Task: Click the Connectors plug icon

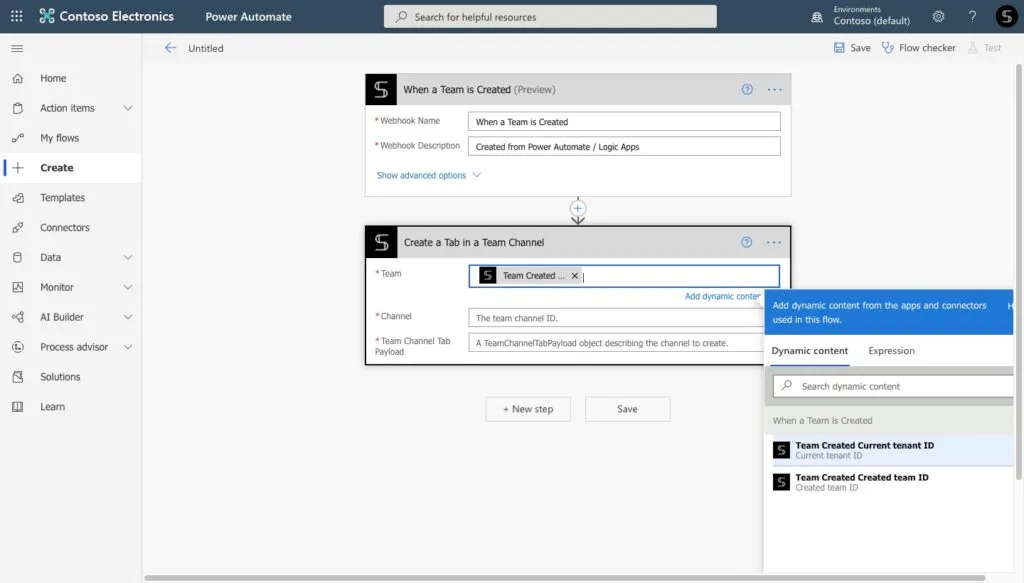Action: point(18,227)
